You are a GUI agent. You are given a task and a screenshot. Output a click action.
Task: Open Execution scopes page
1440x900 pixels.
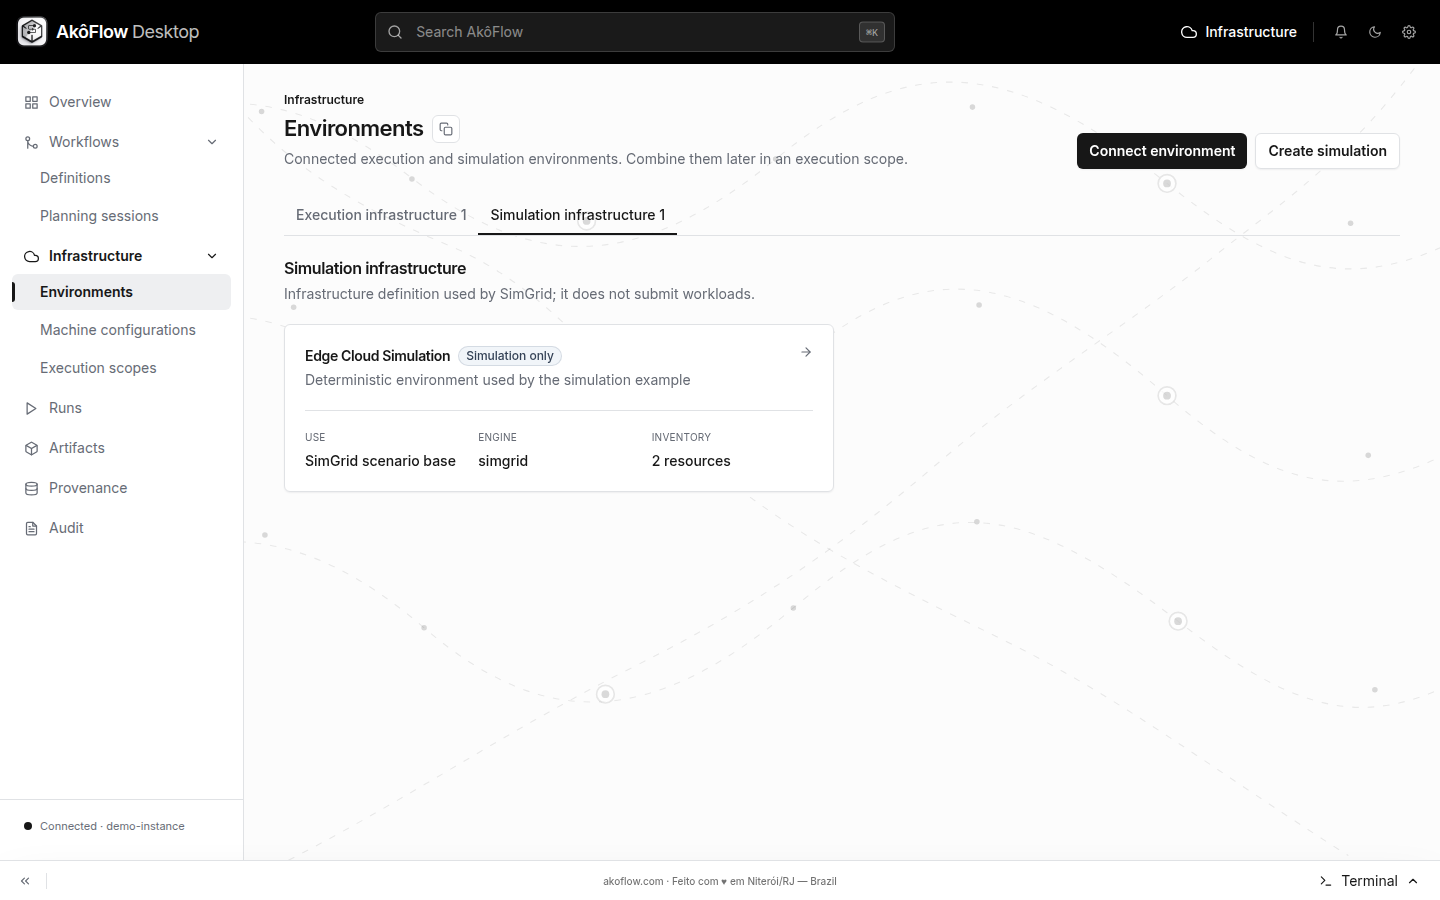point(98,368)
